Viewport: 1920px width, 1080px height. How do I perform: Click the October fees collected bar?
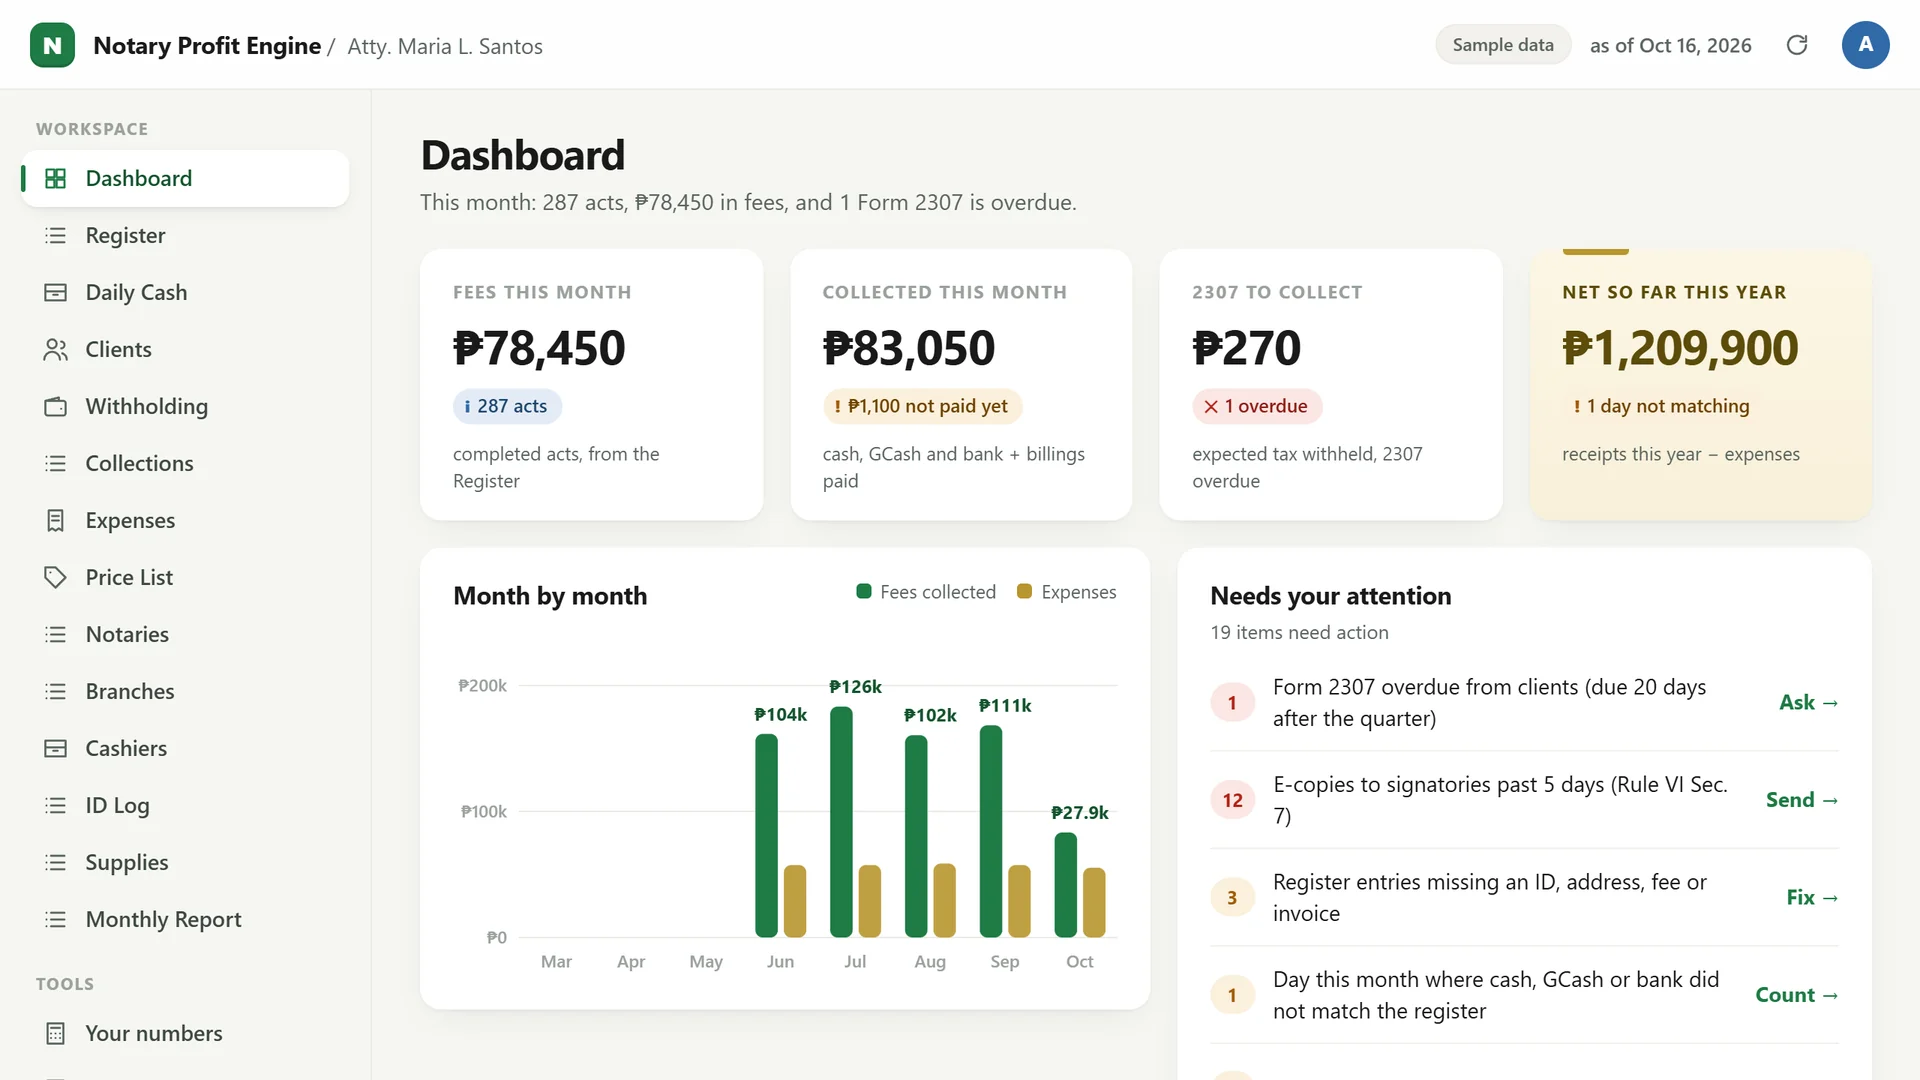click(x=1066, y=884)
